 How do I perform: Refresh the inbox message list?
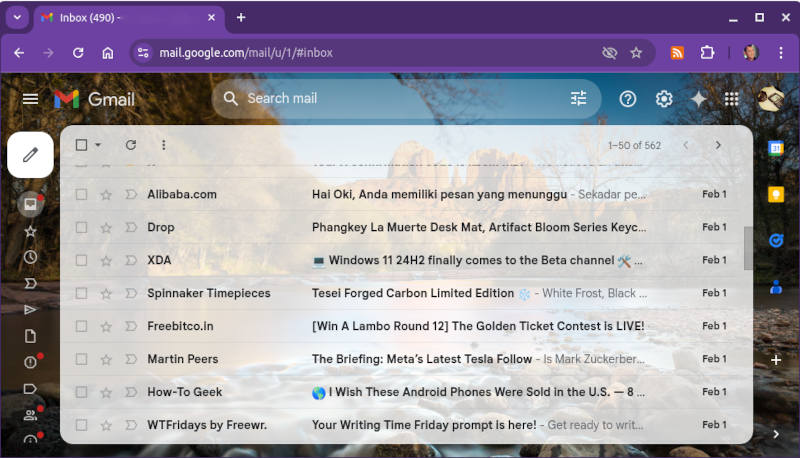tap(131, 145)
